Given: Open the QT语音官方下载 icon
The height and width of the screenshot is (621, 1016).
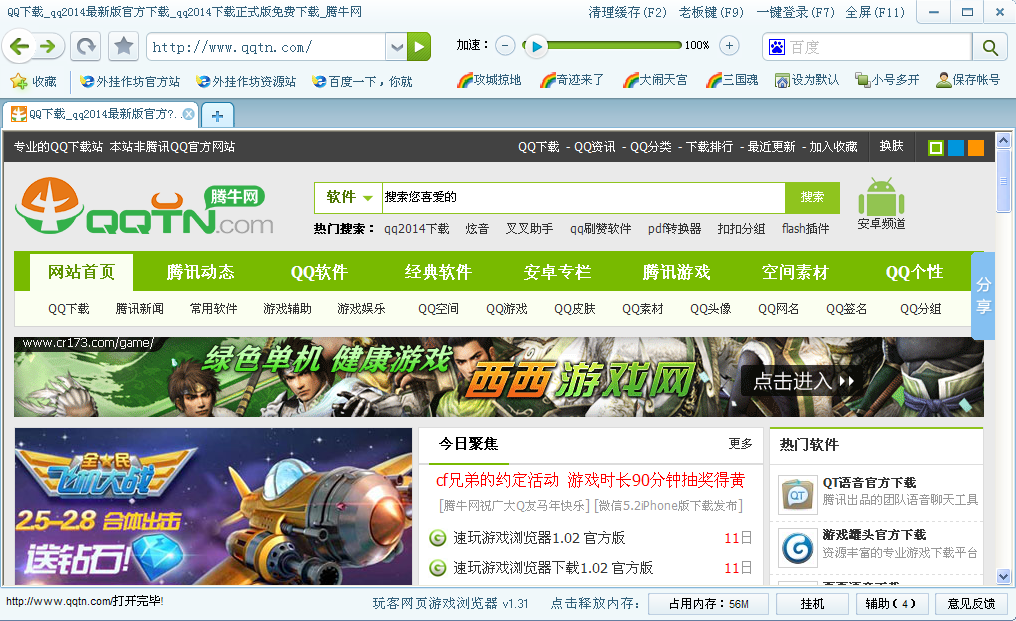Looking at the screenshot, I should [x=798, y=495].
